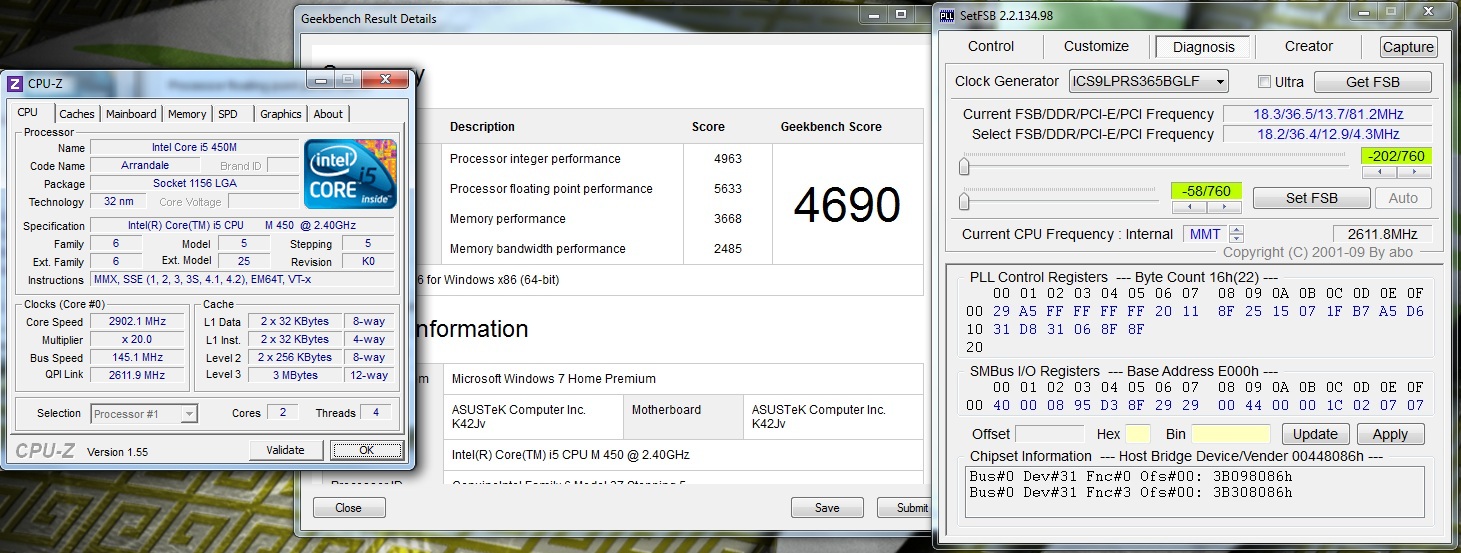Screen dimensions: 1461x553
Task: Select the Diagnosis tab in SetFSB
Action: [1204, 47]
